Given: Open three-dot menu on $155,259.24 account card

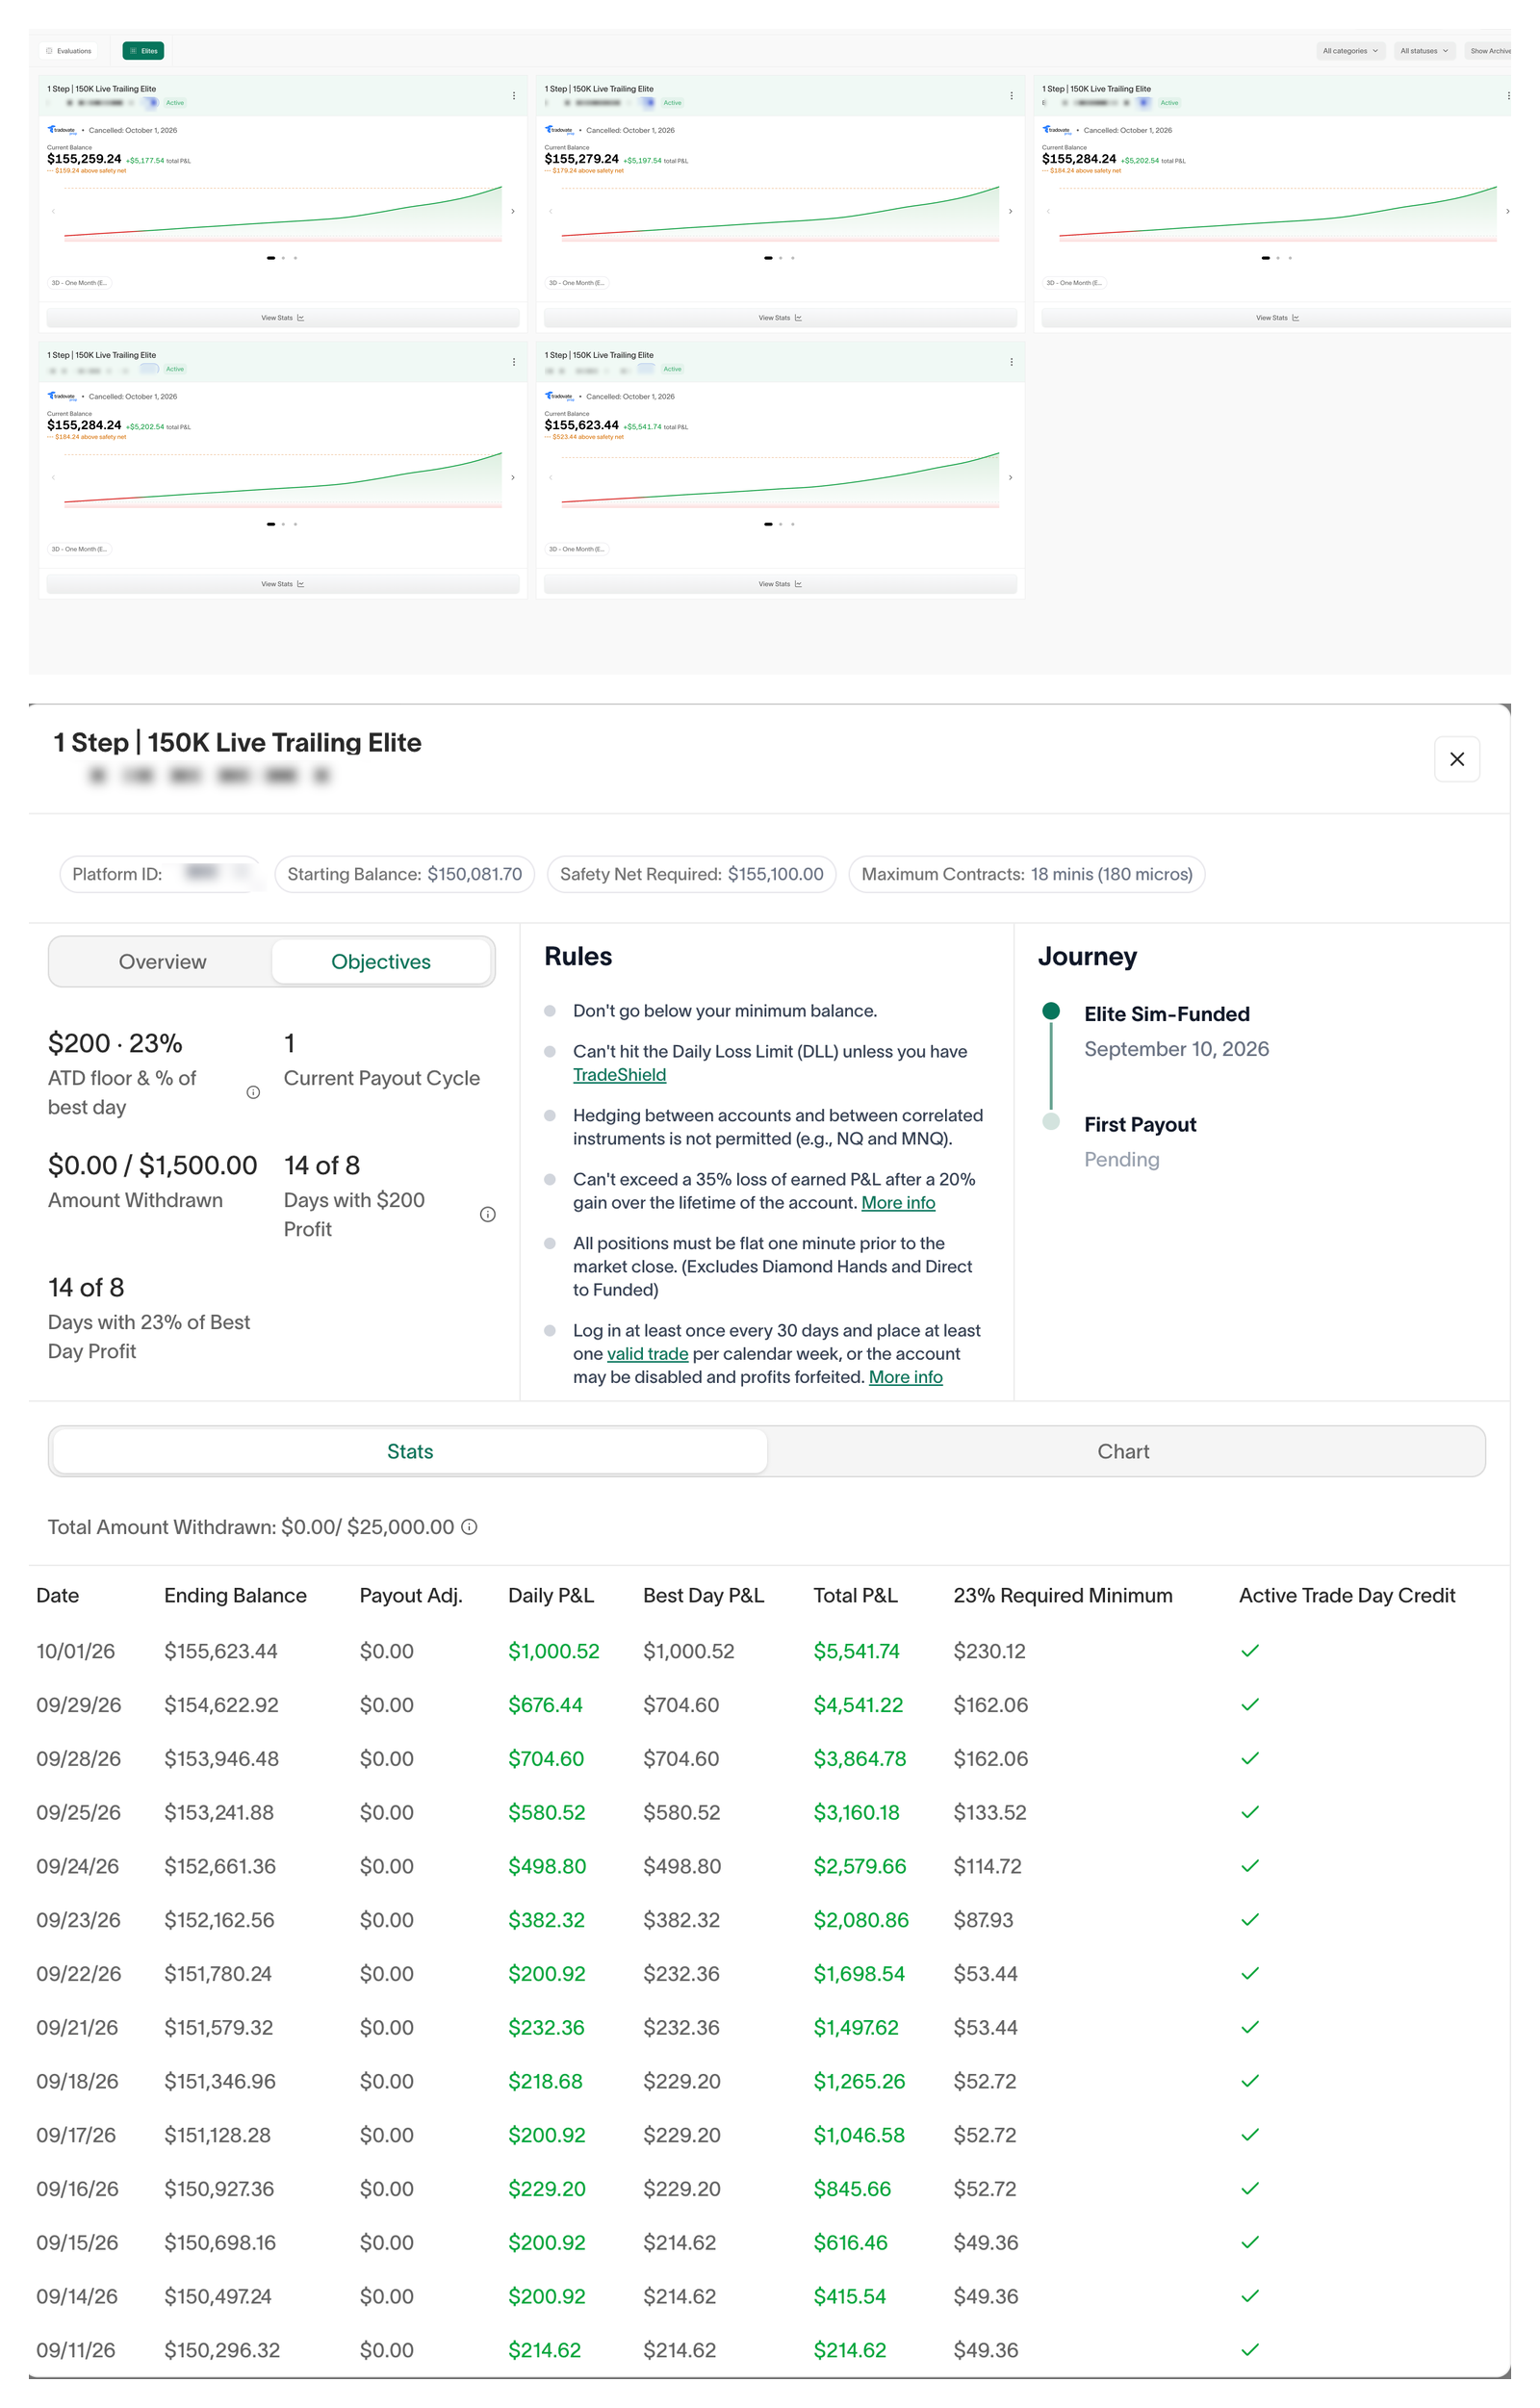Looking at the screenshot, I should (x=514, y=96).
